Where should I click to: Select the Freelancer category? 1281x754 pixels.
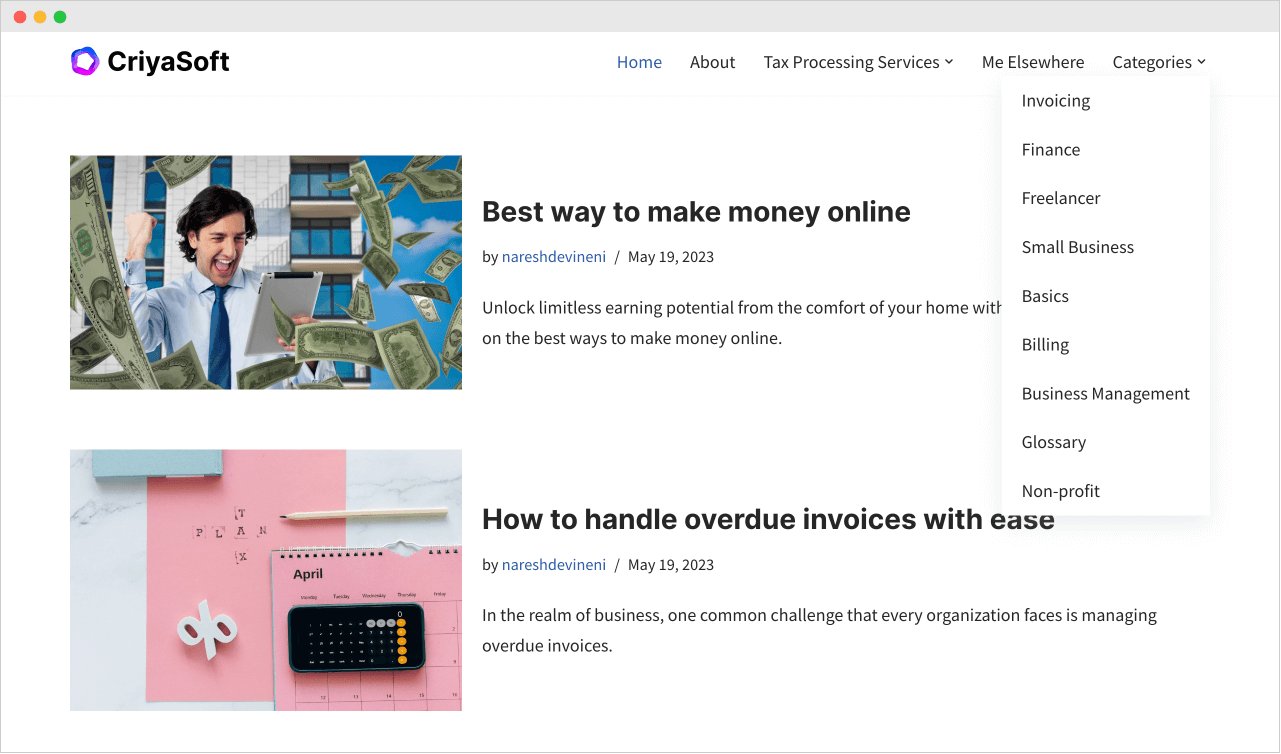(x=1060, y=198)
